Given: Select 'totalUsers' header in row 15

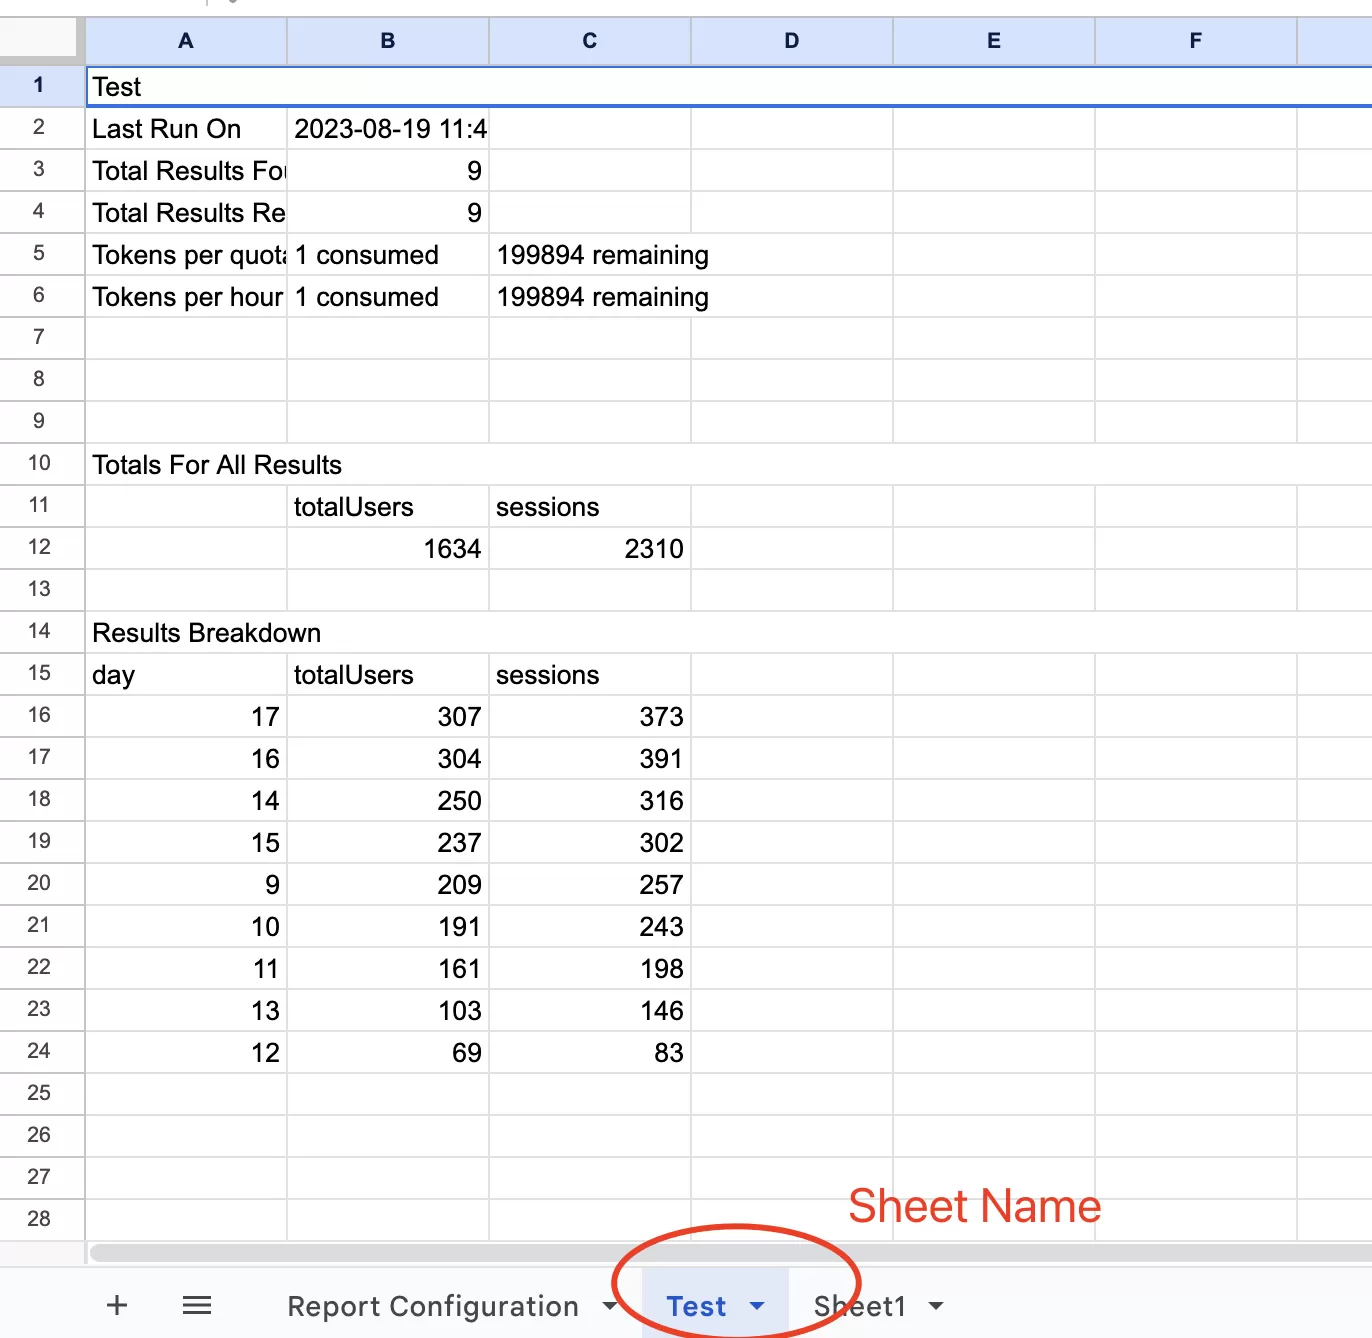Looking at the screenshot, I should coord(388,675).
